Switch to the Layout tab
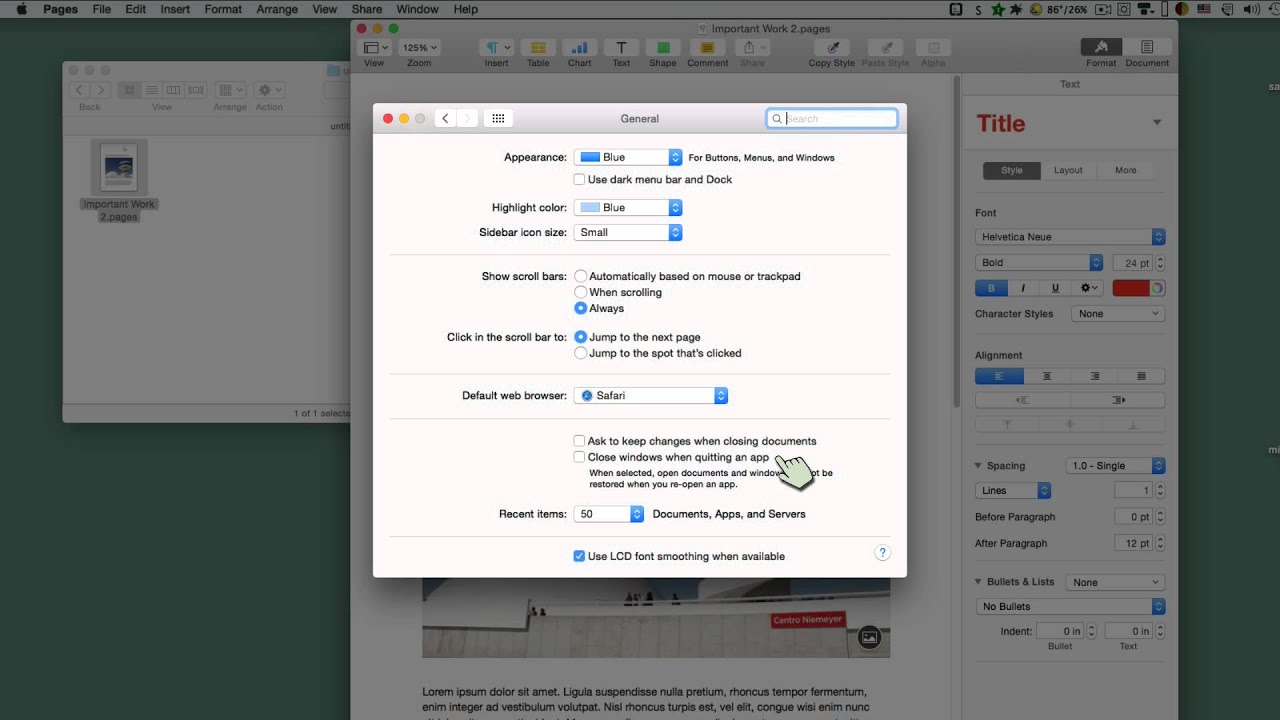The height and width of the screenshot is (720, 1280). pyautogui.click(x=1068, y=170)
